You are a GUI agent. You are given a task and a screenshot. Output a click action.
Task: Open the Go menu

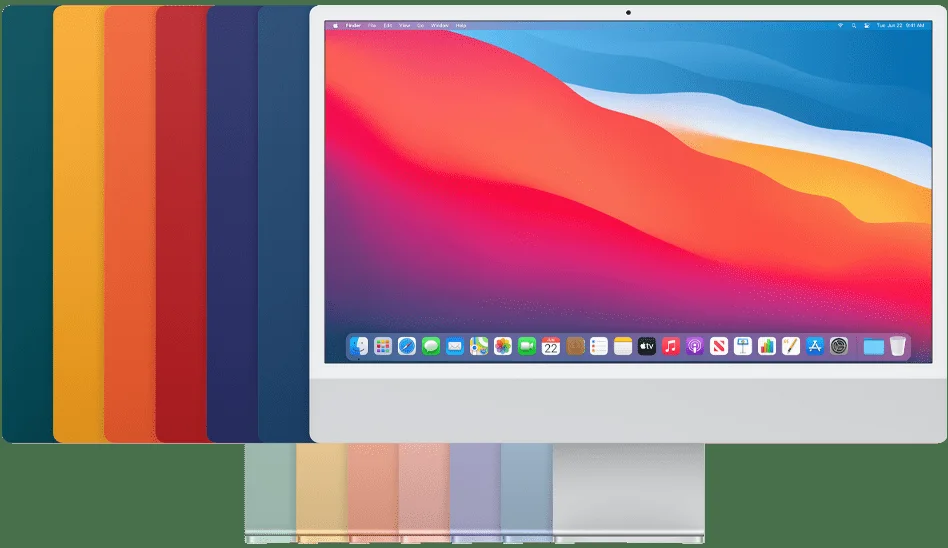[x=420, y=25]
